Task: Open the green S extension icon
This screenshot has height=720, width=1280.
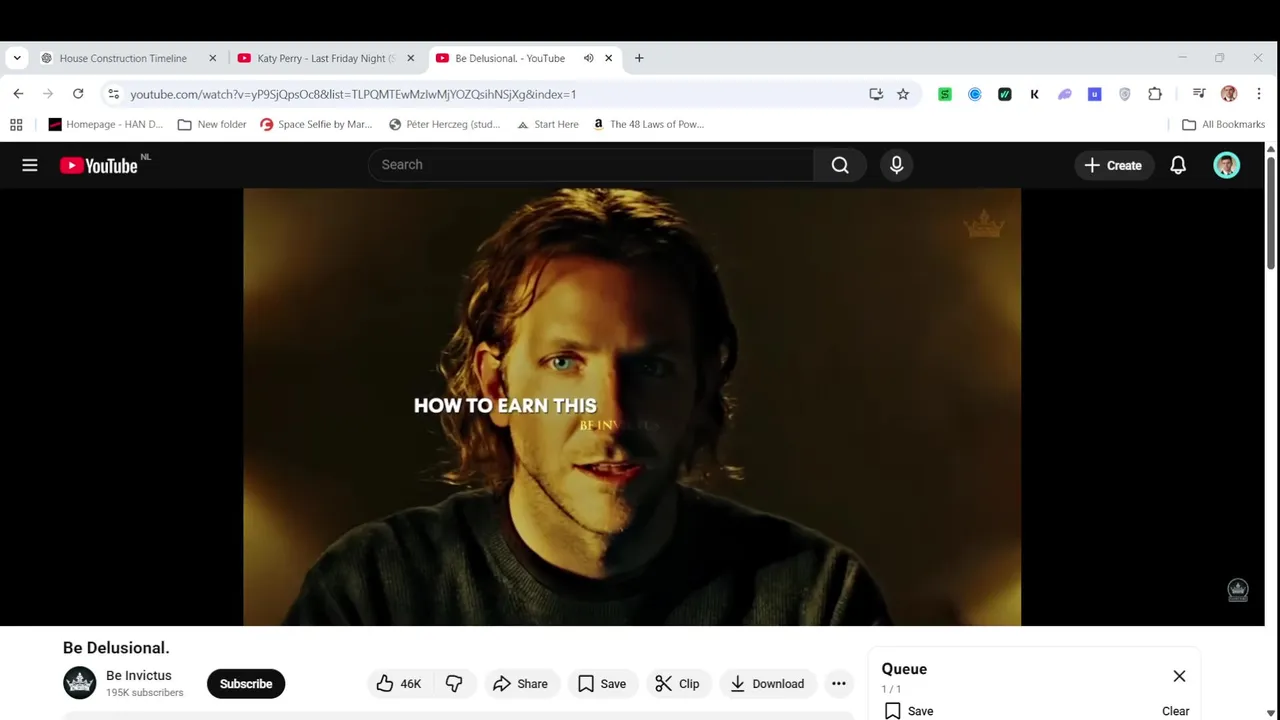Action: tap(945, 94)
